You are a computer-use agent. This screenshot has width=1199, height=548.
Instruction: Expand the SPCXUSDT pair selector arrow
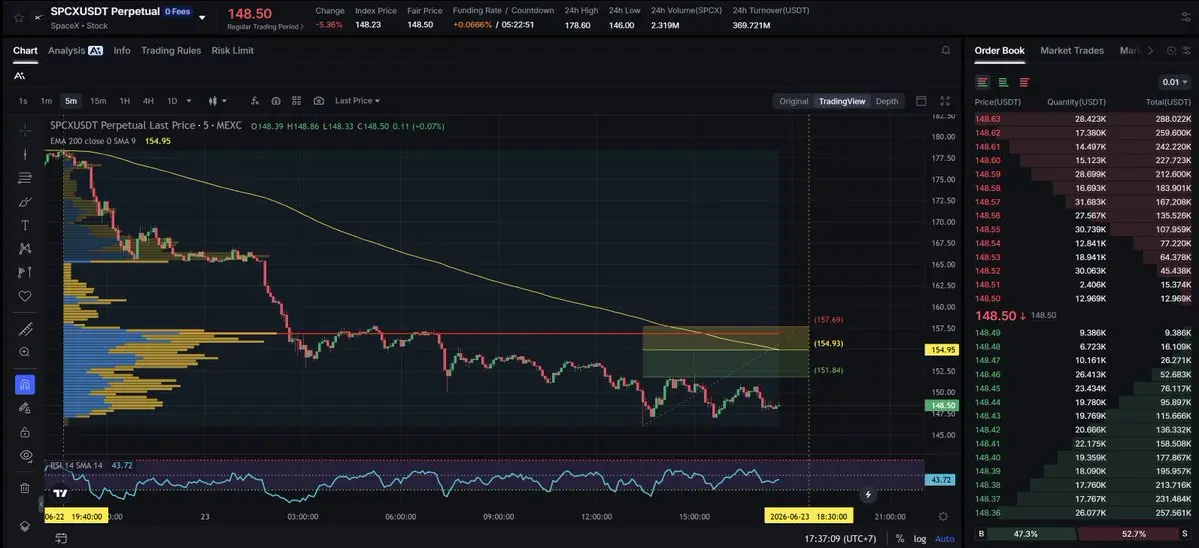click(202, 17)
